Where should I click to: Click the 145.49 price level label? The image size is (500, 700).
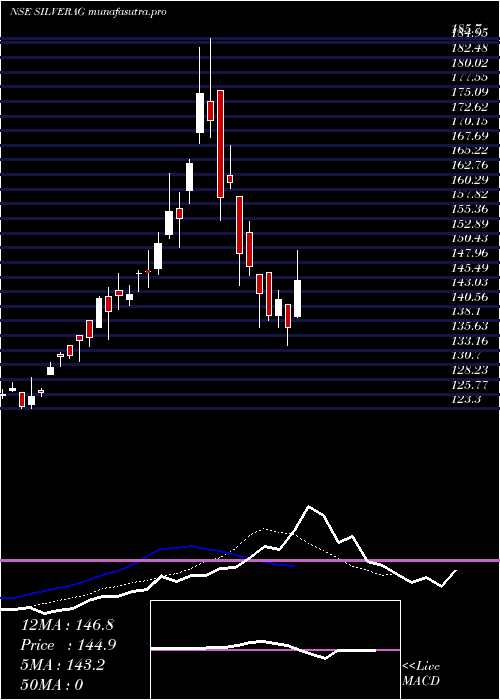click(469, 268)
